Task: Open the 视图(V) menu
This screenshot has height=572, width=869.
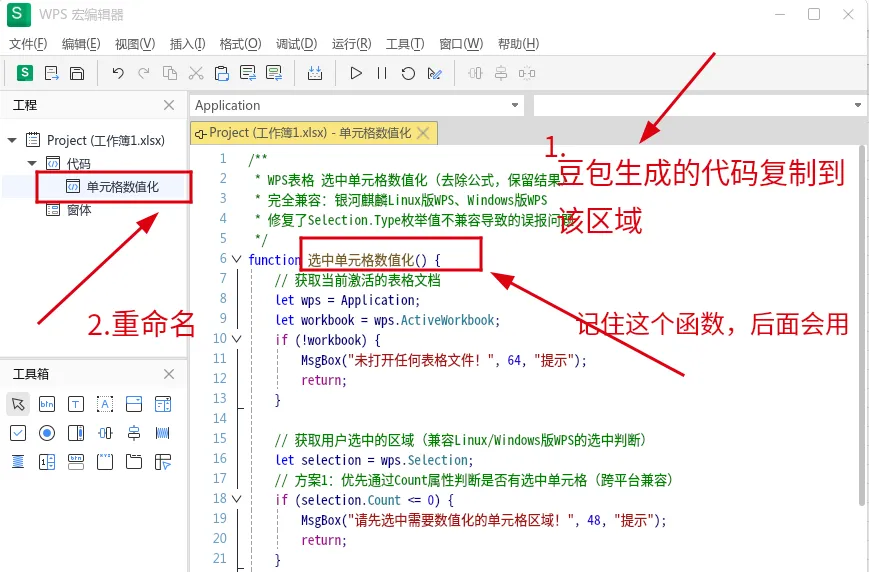Action: coord(135,44)
